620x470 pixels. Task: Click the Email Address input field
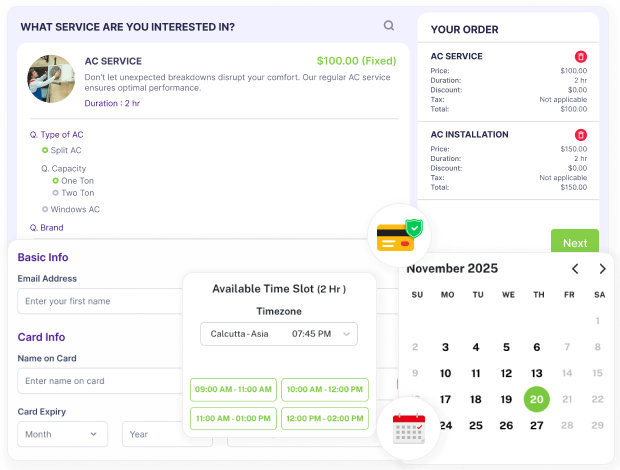(100, 301)
